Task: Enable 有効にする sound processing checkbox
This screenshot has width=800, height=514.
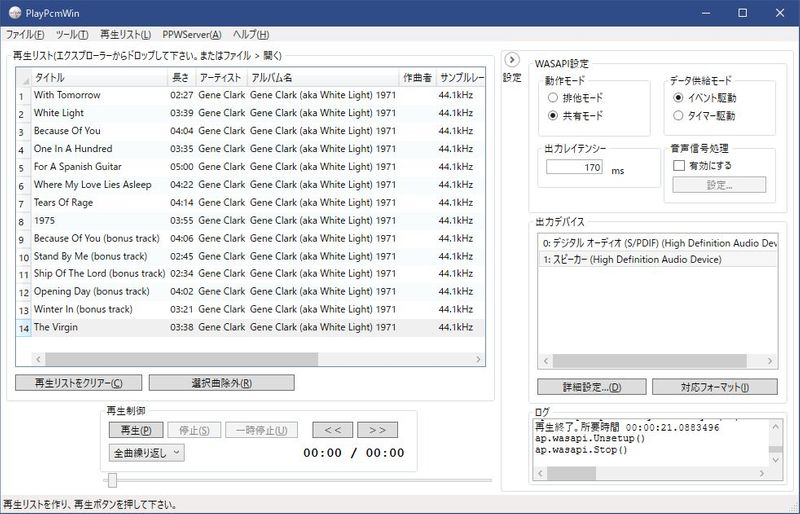Action: point(680,165)
